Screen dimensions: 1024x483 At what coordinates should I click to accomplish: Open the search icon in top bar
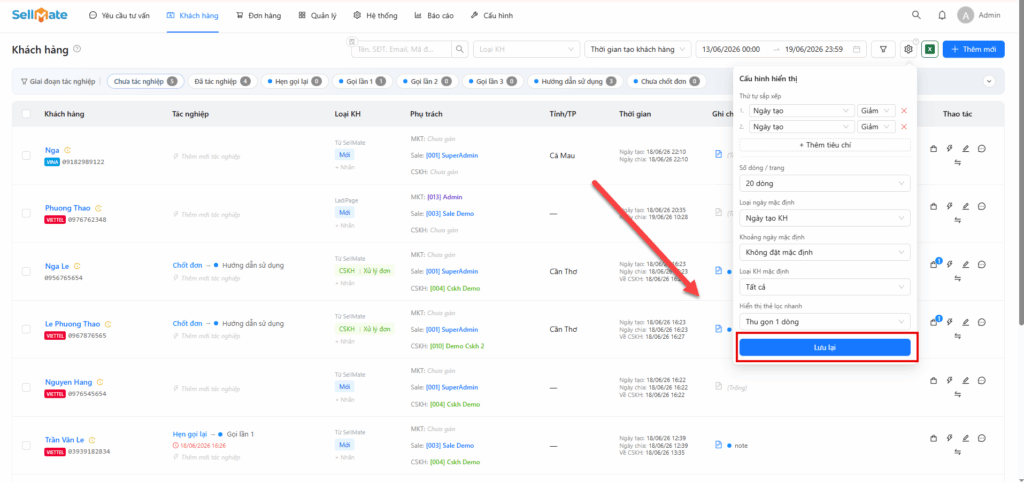[917, 15]
